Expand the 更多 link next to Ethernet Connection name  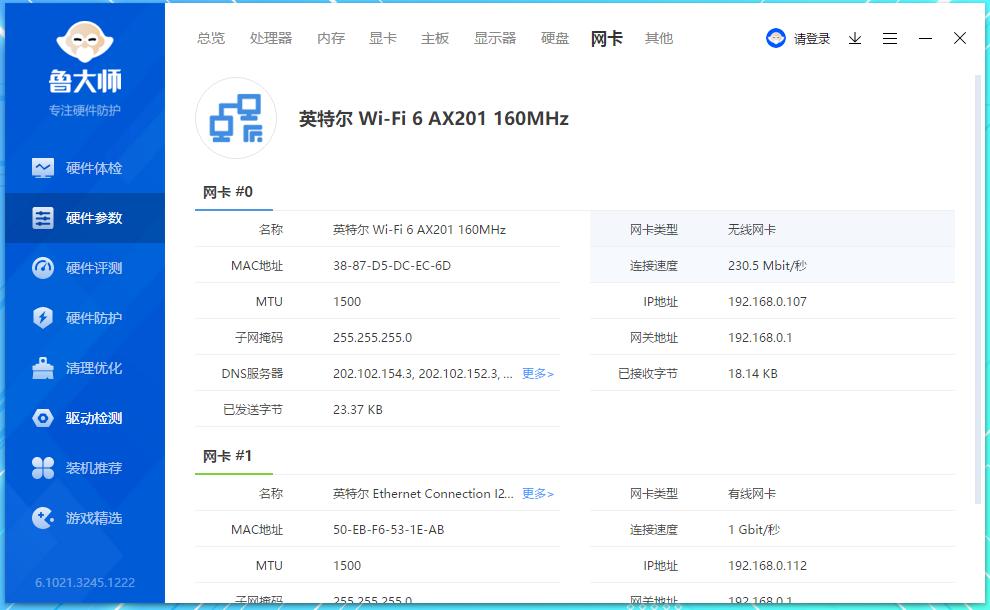pos(537,493)
